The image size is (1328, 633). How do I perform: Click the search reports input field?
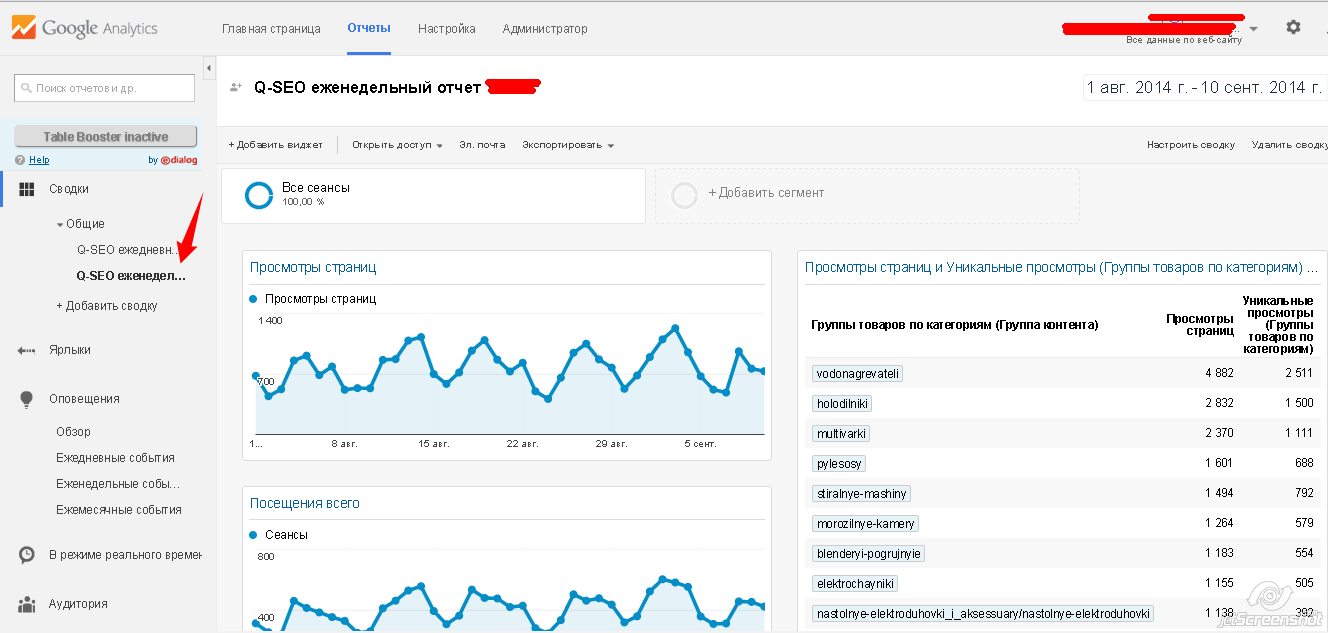(105, 88)
